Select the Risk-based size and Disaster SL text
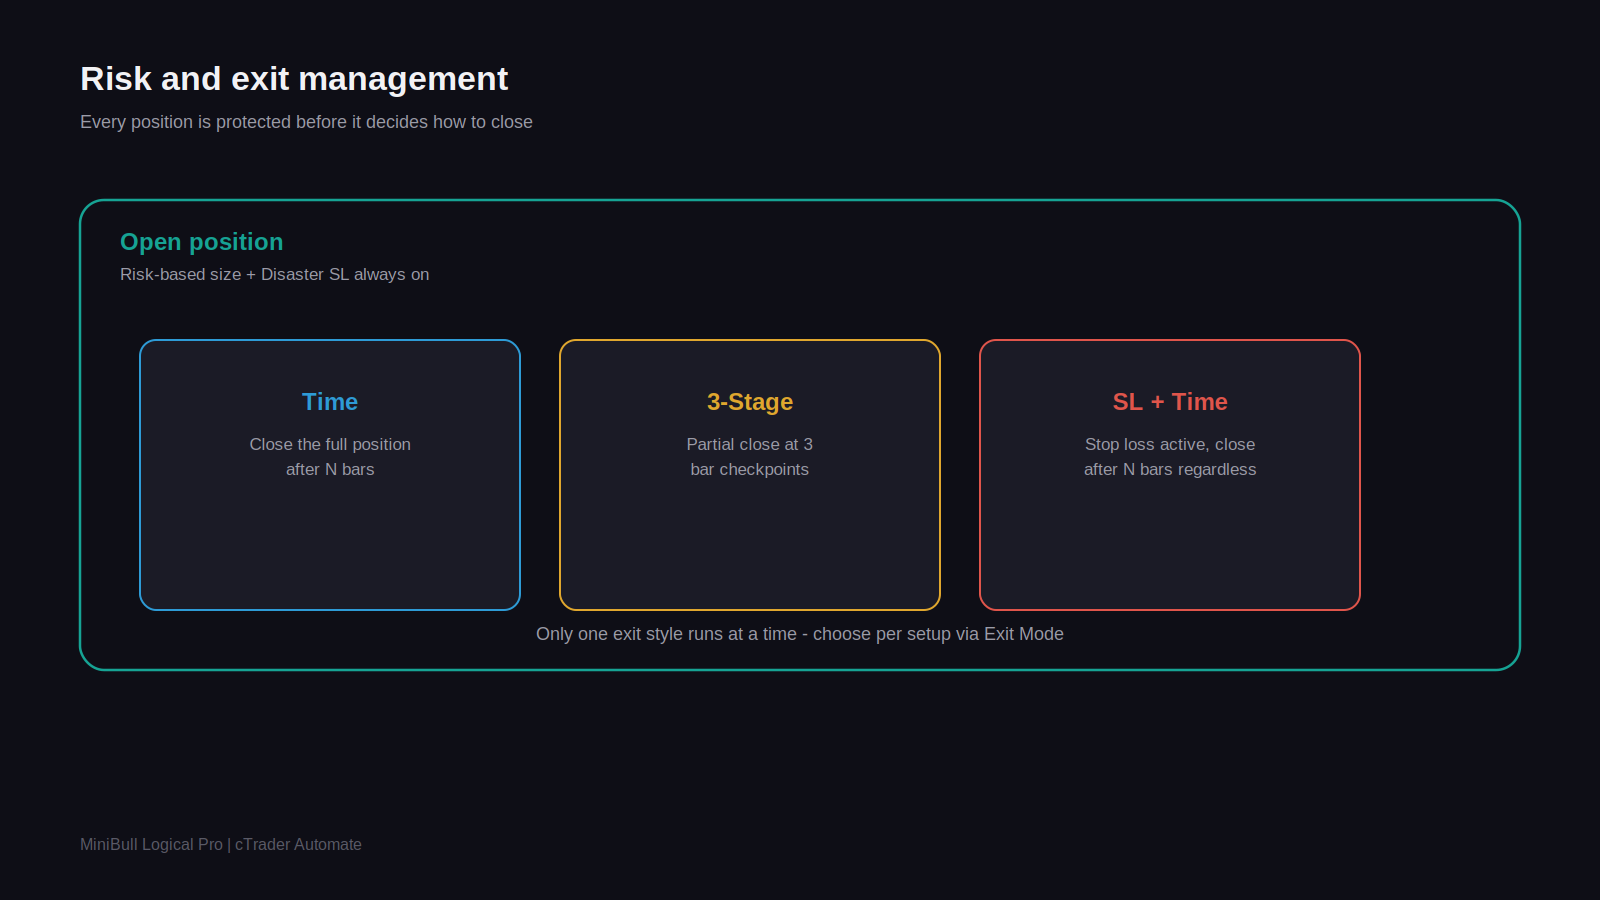 point(274,274)
